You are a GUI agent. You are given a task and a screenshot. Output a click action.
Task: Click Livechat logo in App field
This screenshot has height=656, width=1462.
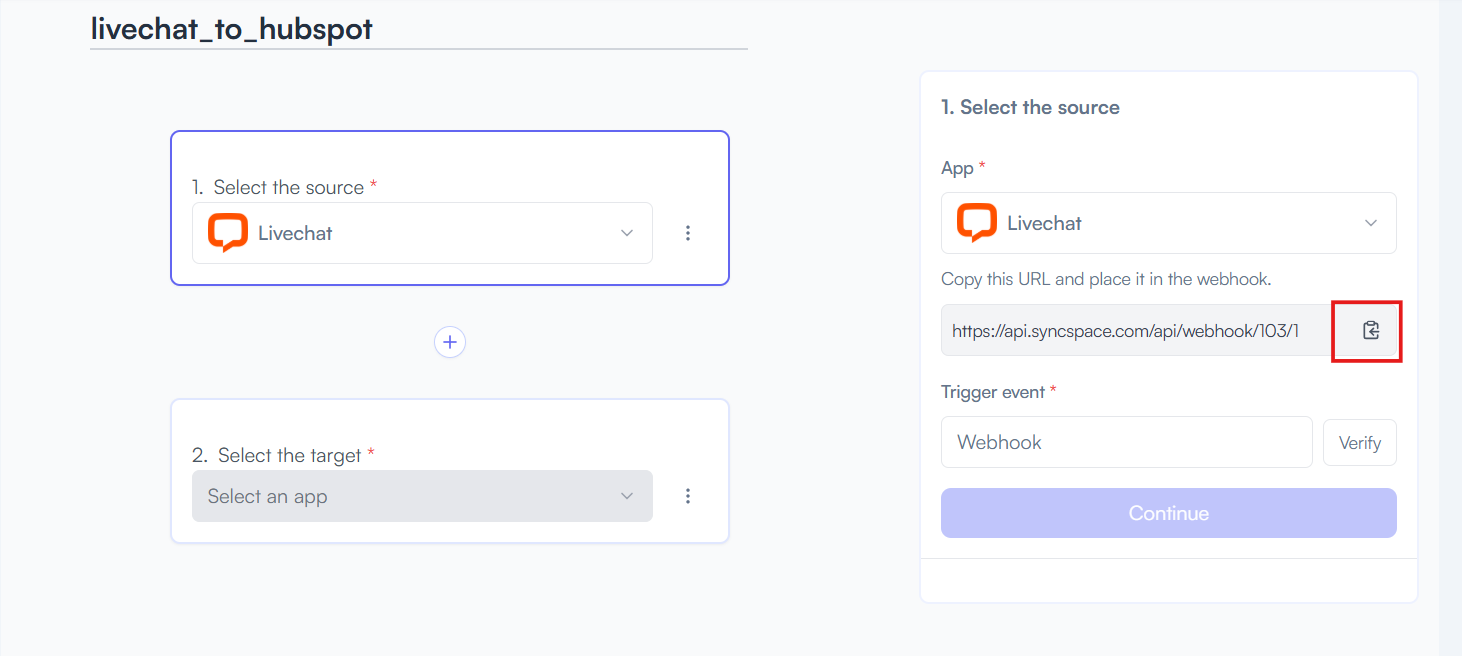976,223
